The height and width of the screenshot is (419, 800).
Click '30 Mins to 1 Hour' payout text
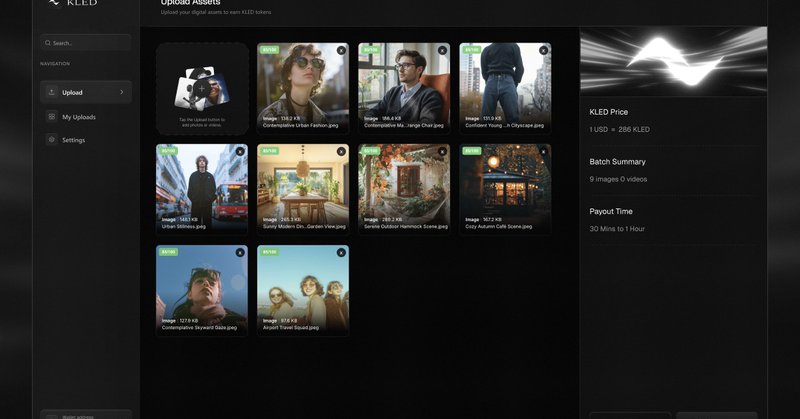[617, 229]
